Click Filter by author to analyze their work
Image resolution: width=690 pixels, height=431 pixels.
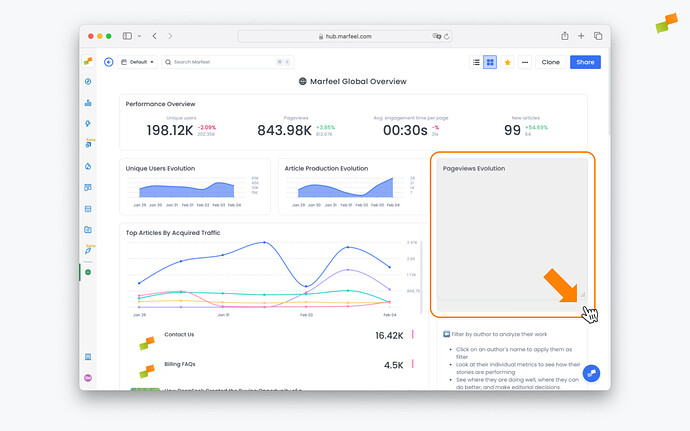tap(499, 334)
